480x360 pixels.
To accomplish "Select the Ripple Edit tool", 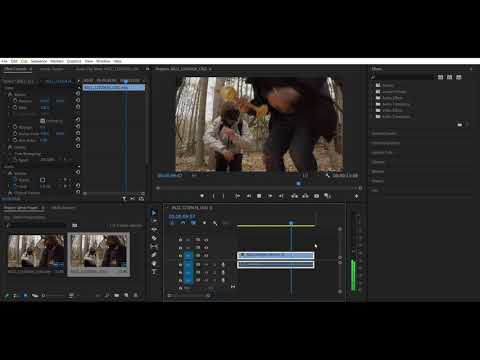I will click(x=154, y=230).
